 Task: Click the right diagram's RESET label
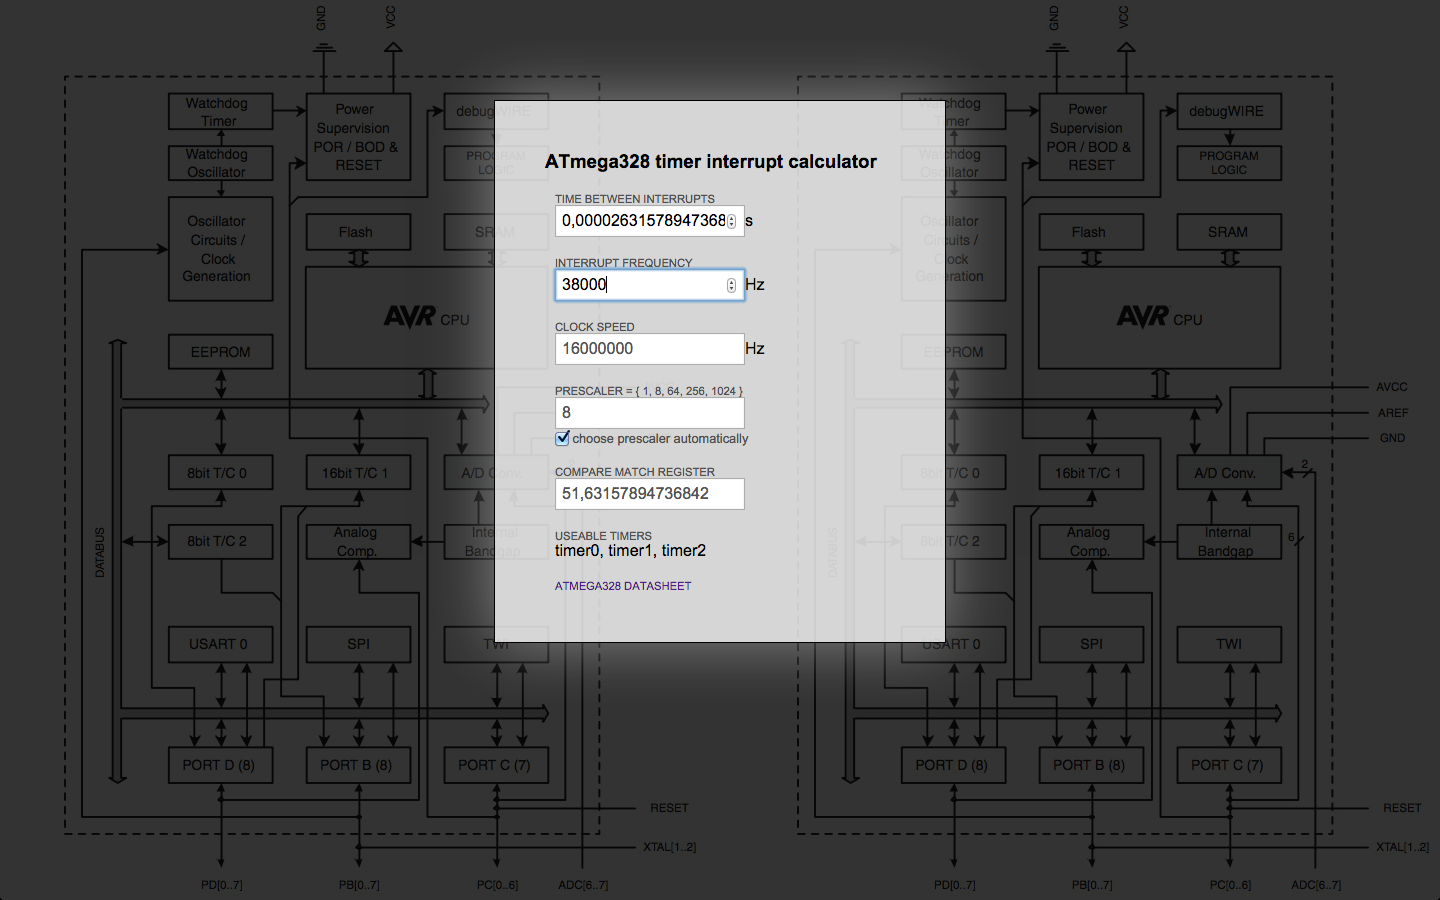click(1402, 808)
